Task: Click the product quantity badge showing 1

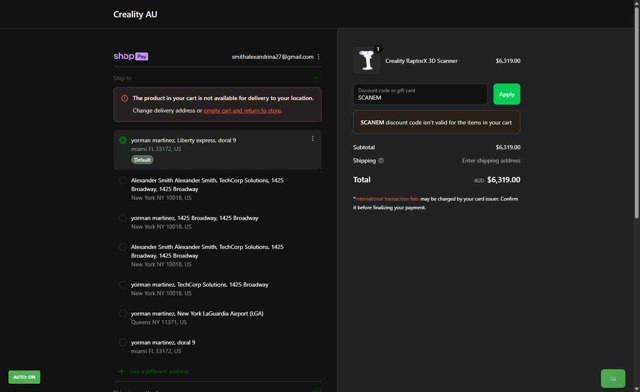Action: coord(378,49)
